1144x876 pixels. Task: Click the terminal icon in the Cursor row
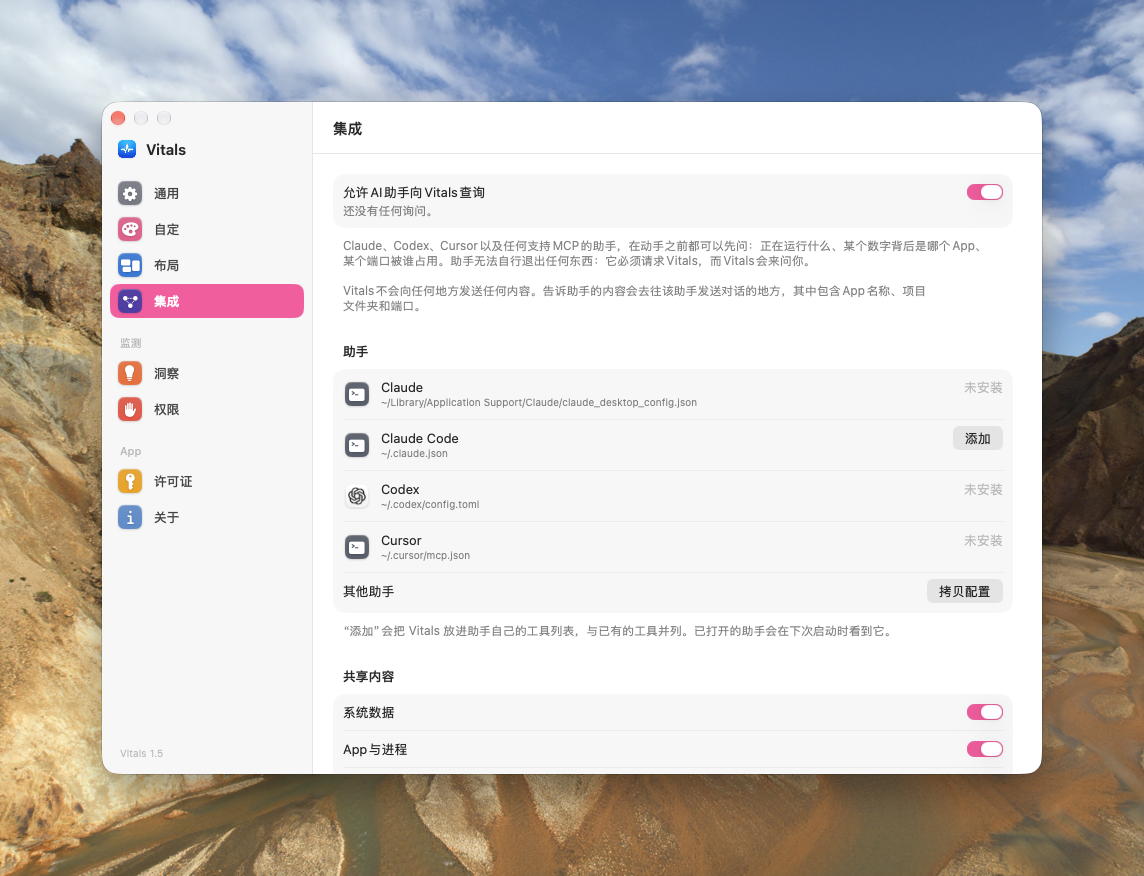[x=357, y=547]
